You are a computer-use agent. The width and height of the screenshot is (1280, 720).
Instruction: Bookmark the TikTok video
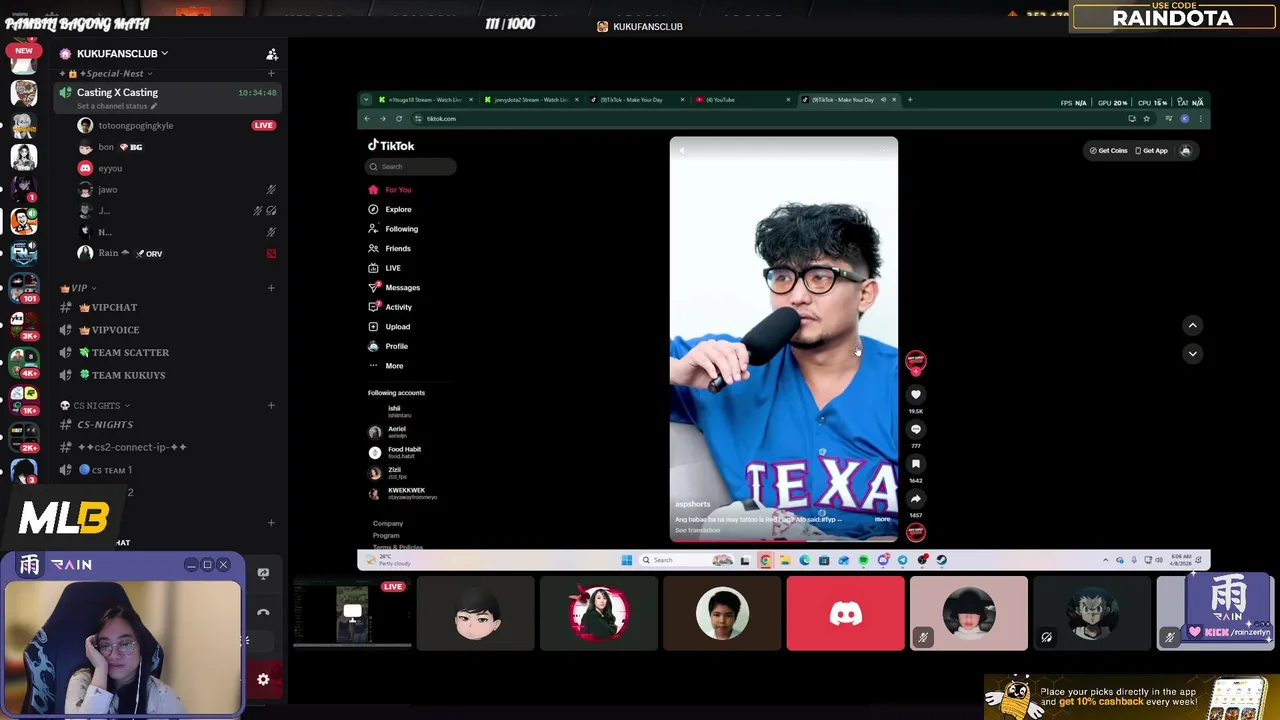(x=915, y=464)
